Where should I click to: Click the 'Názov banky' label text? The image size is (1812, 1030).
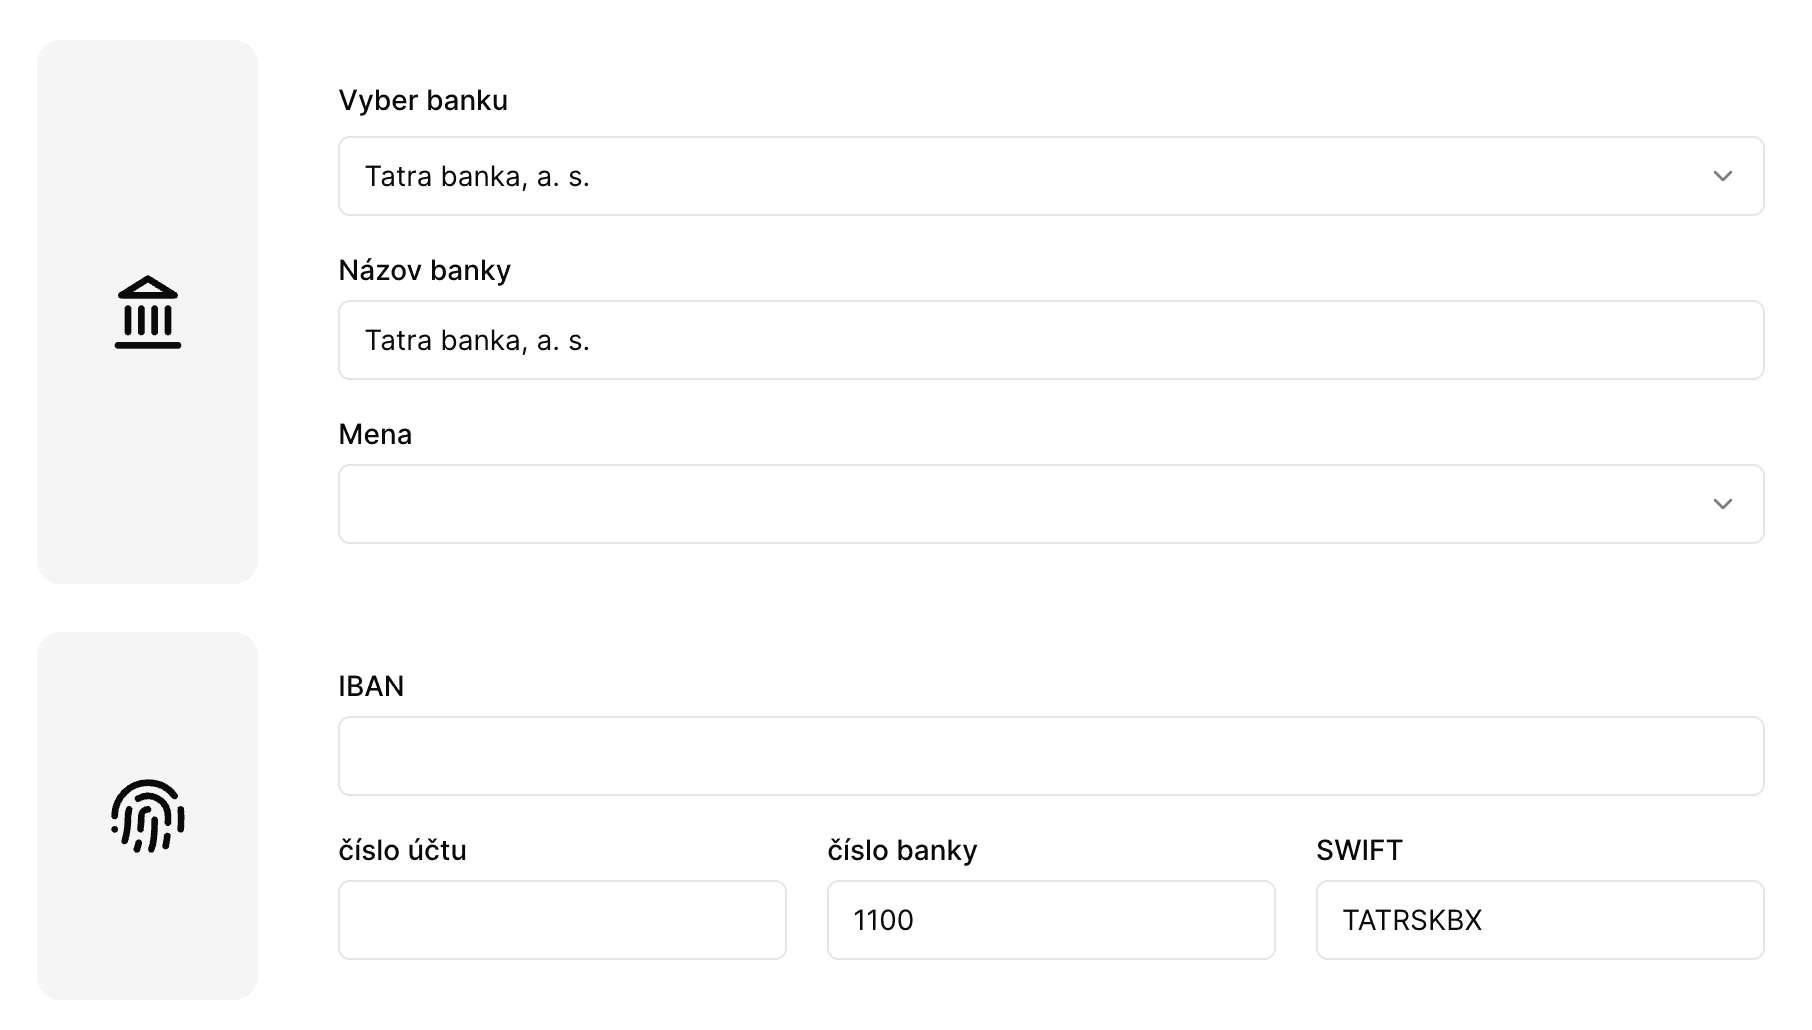click(425, 270)
